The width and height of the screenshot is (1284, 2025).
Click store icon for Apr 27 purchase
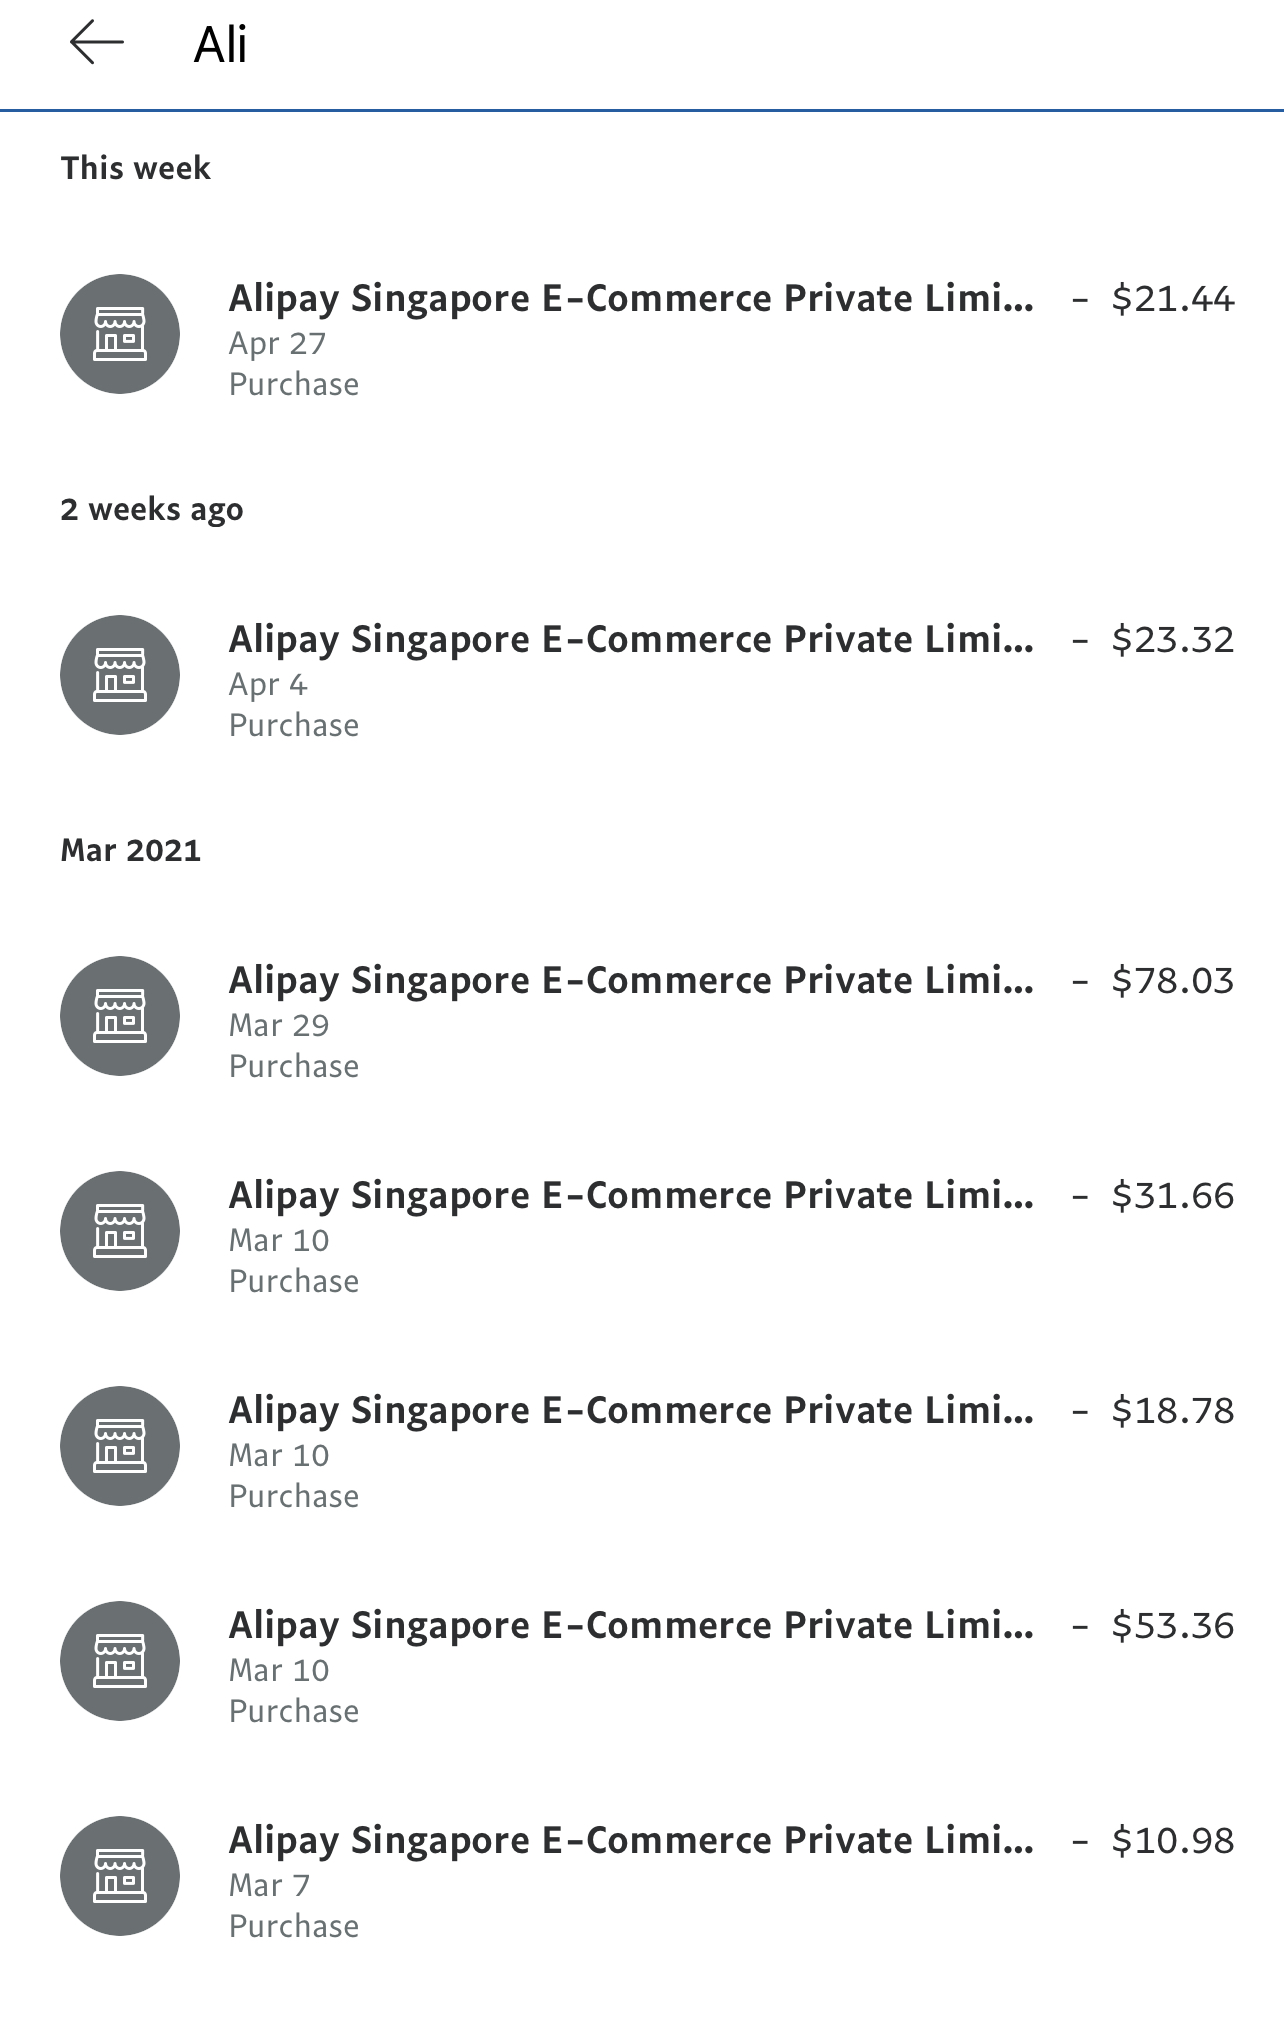tap(120, 334)
